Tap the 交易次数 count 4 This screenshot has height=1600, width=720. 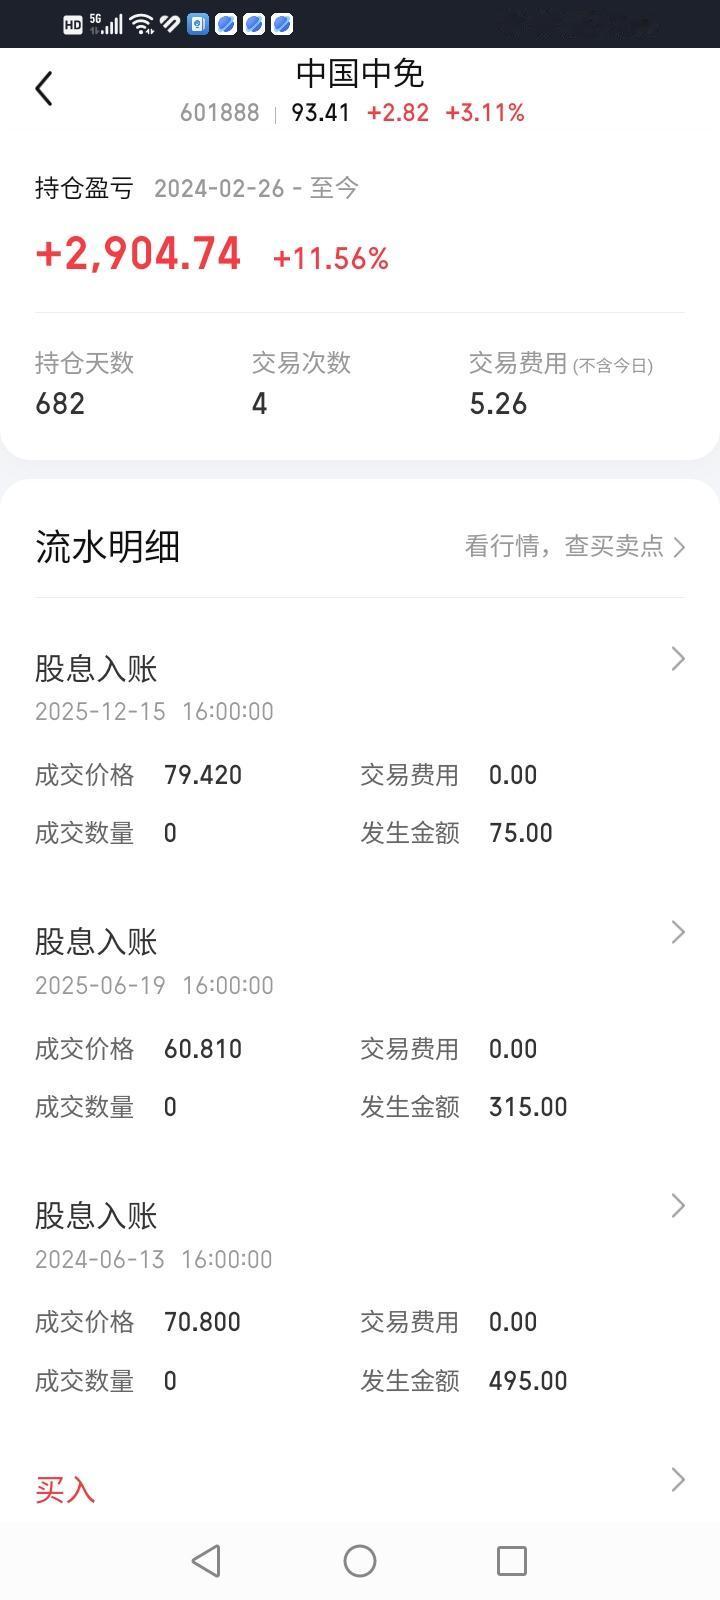pyautogui.click(x=260, y=404)
